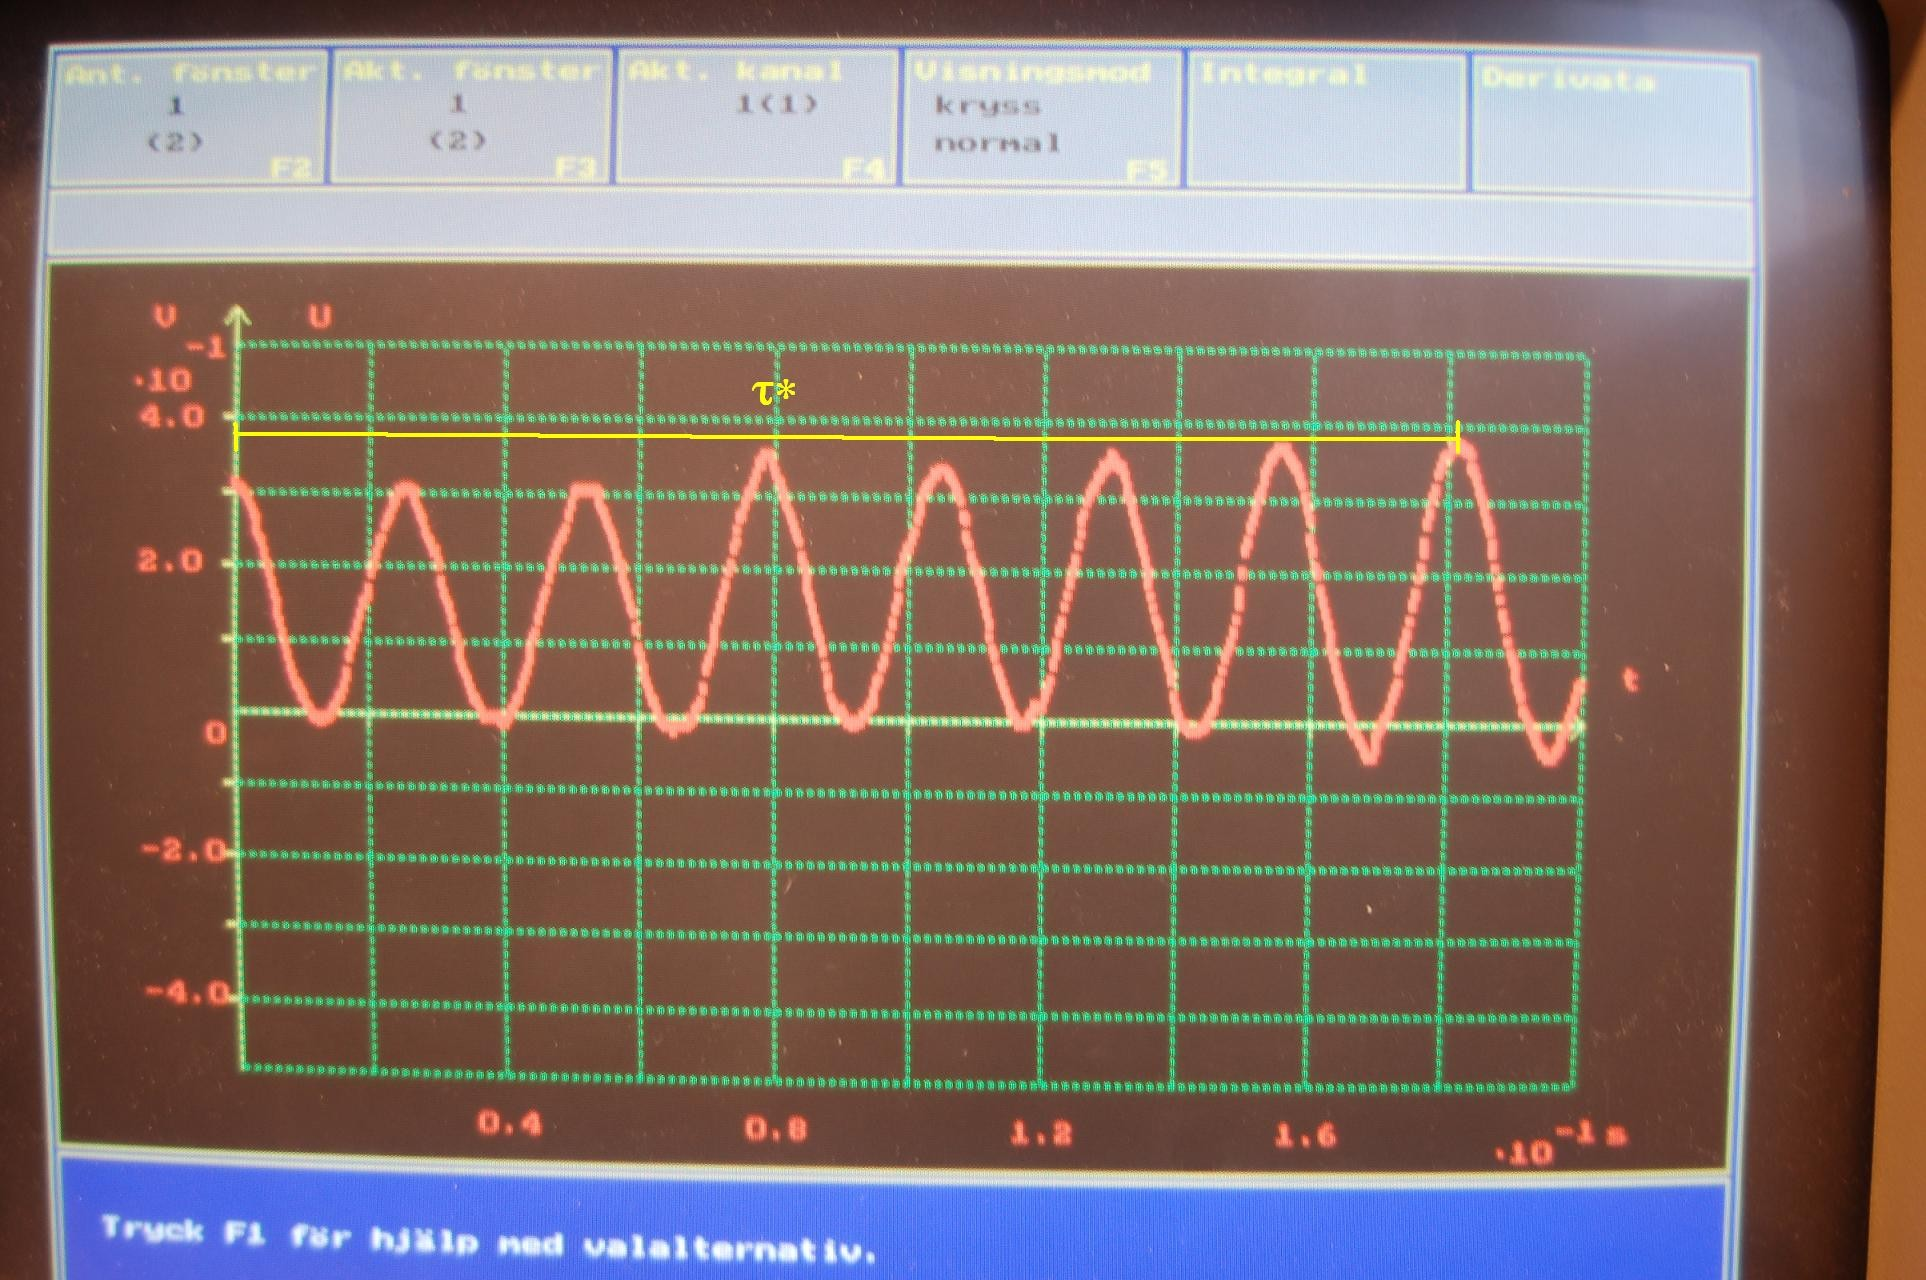Viewport: 1926px width, 1280px height.
Task: Click the 1.6 time axis label
Action: click(1306, 1135)
